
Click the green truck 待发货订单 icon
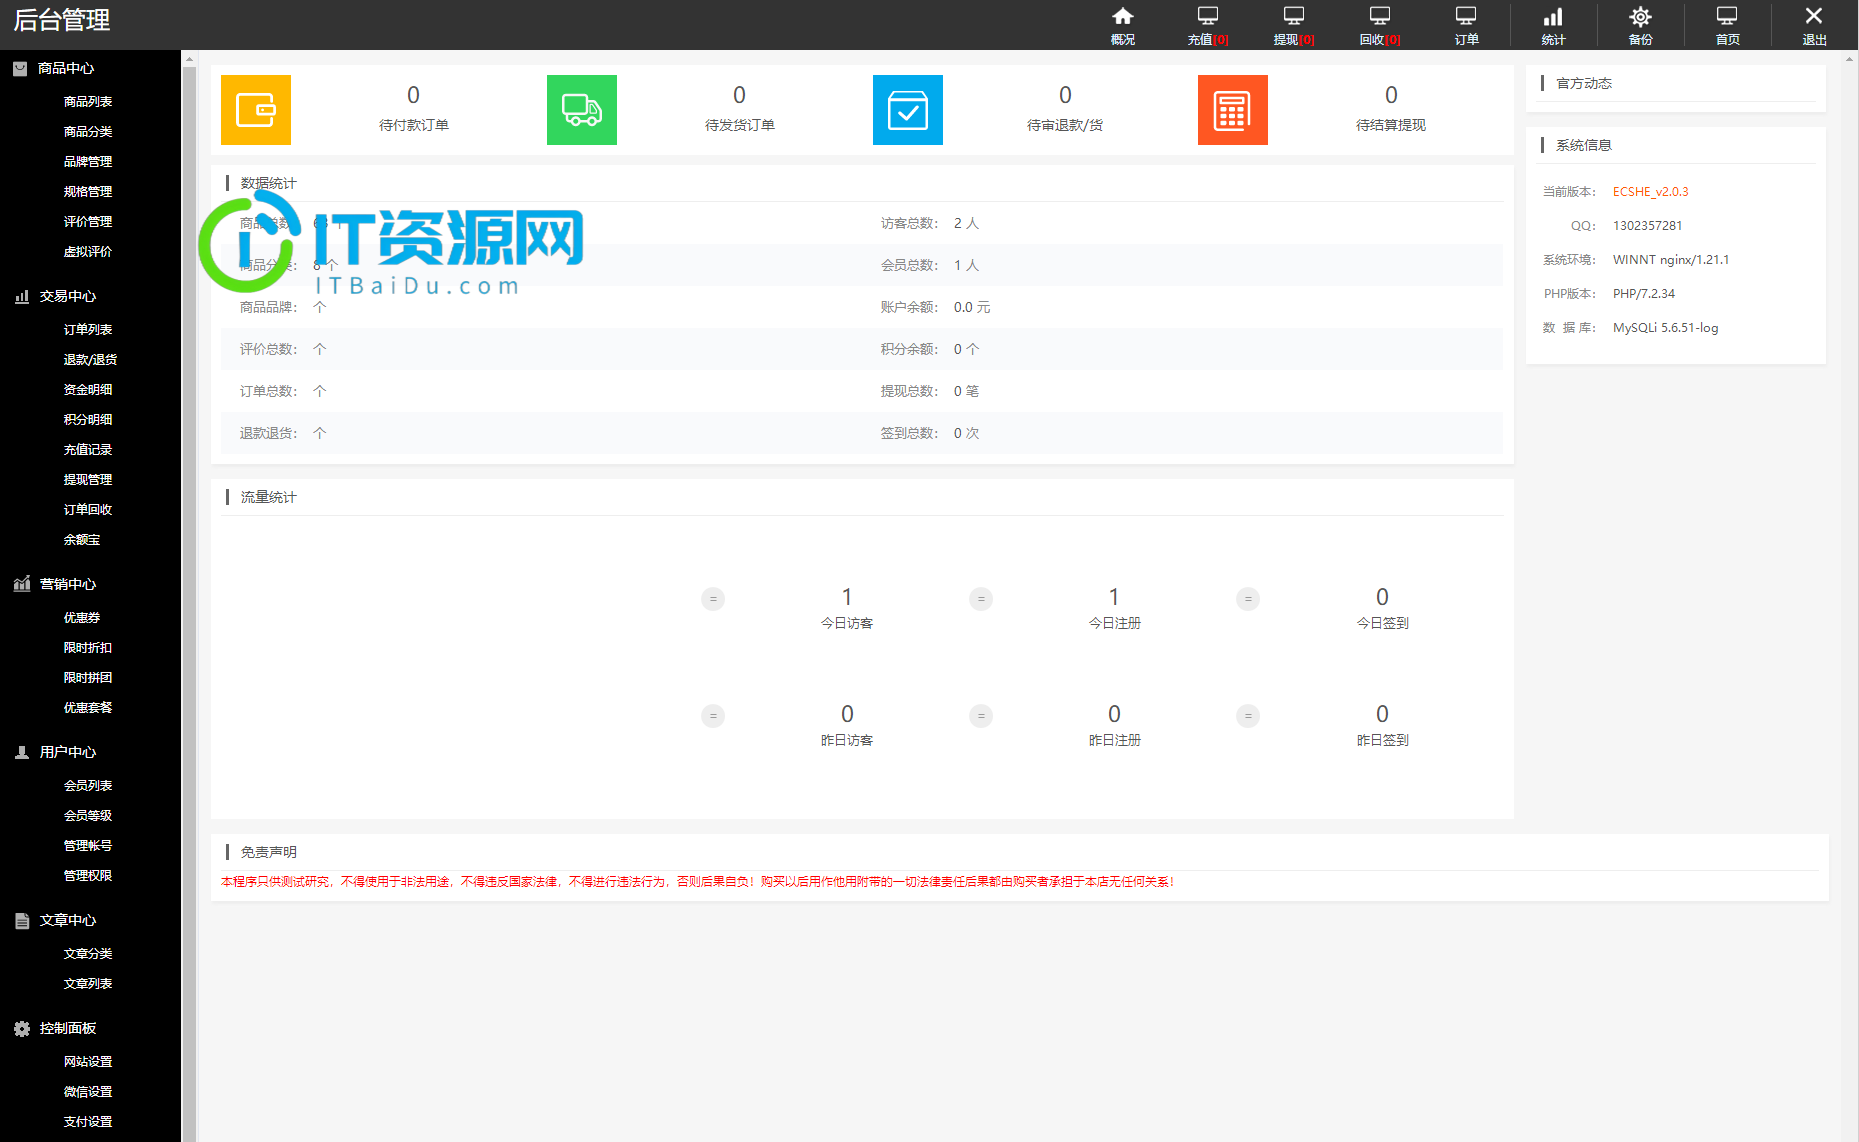pos(582,110)
